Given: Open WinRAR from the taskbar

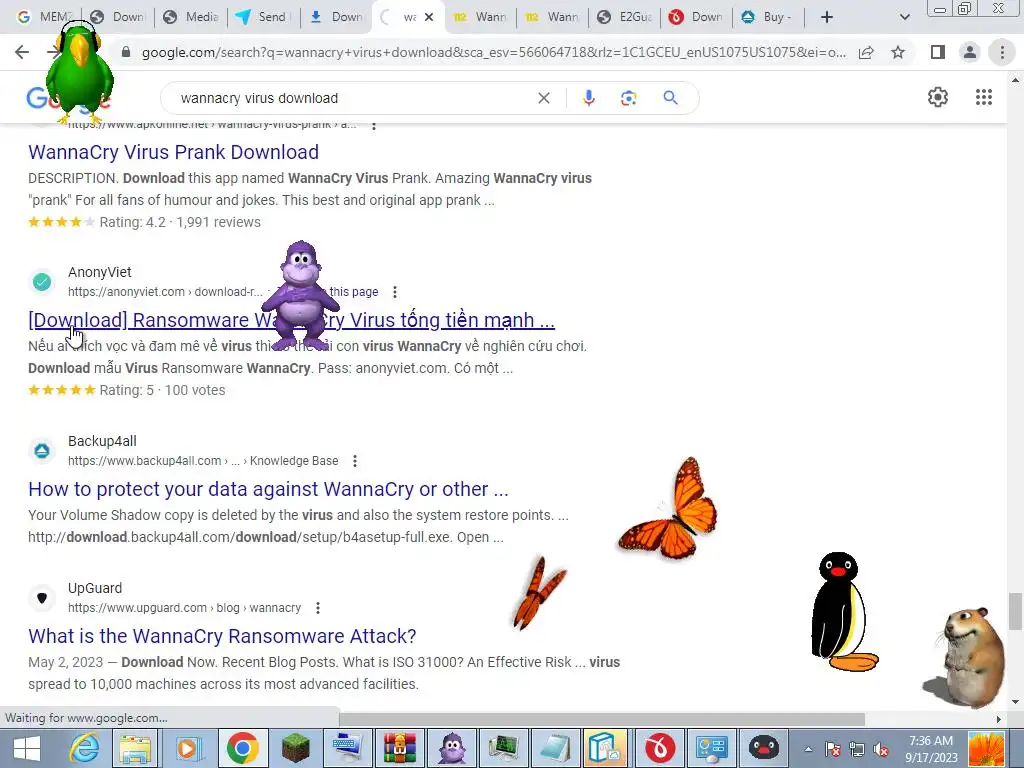Looking at the screenshot, I should point(400,748).
